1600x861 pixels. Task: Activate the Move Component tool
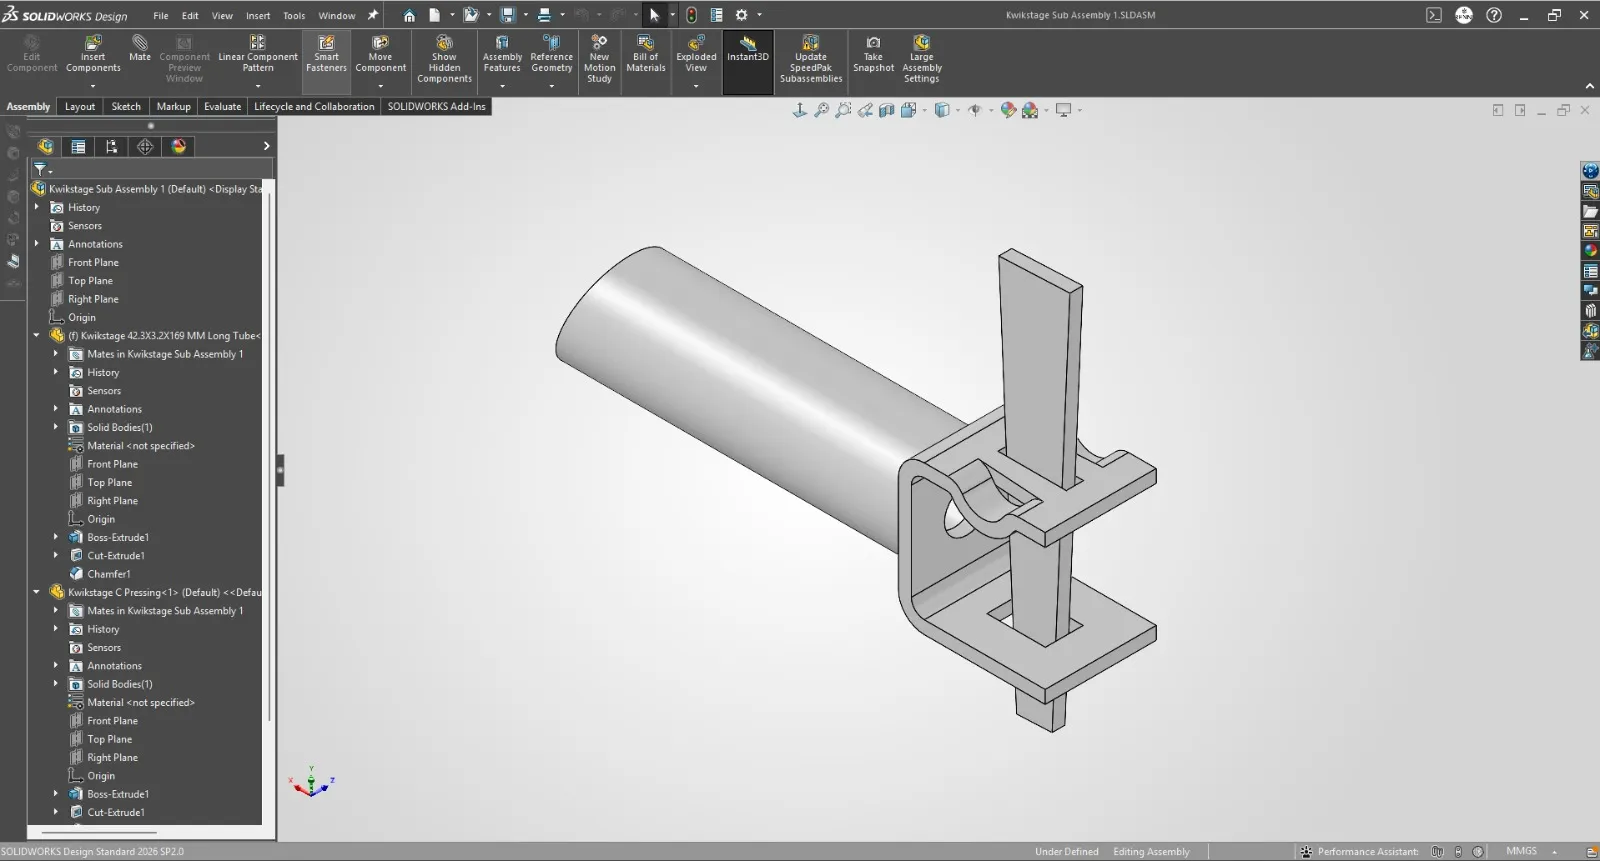pos(381,55)
